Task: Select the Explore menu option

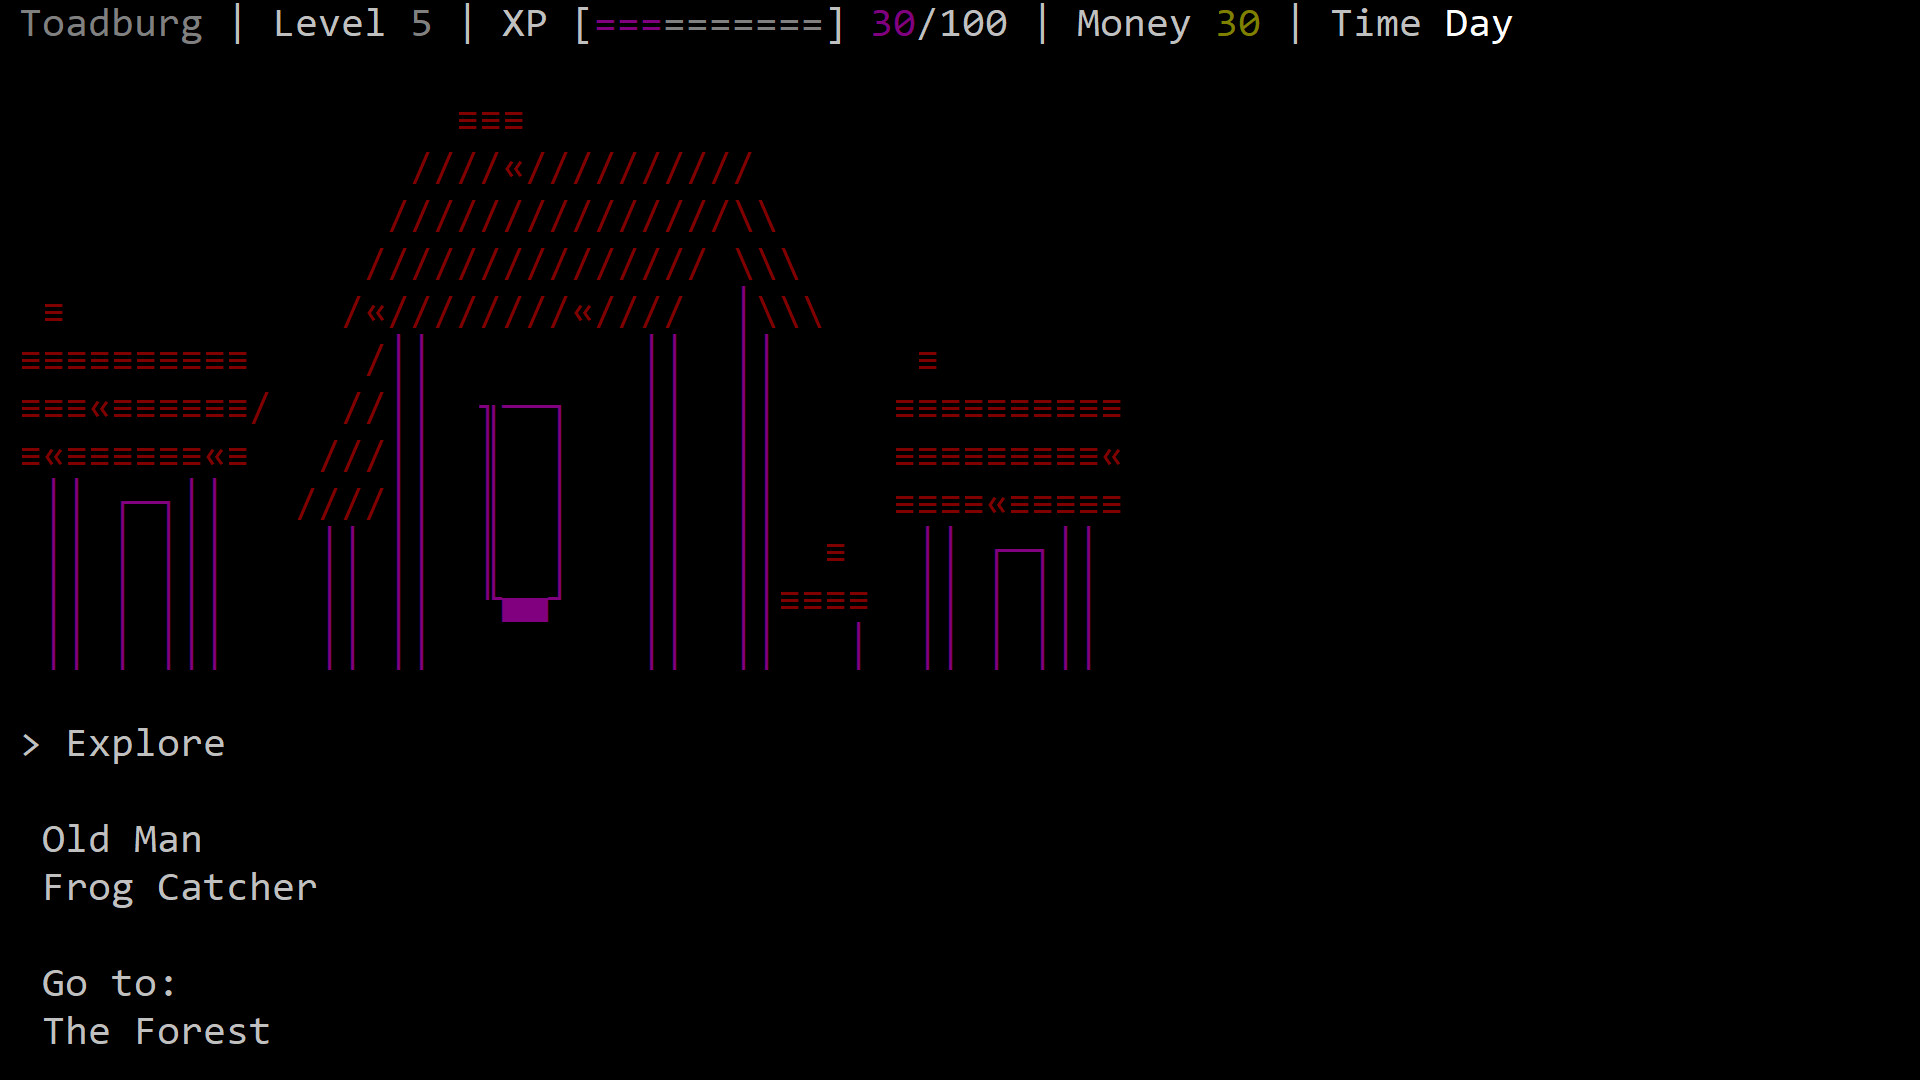Action: [145, 744]
